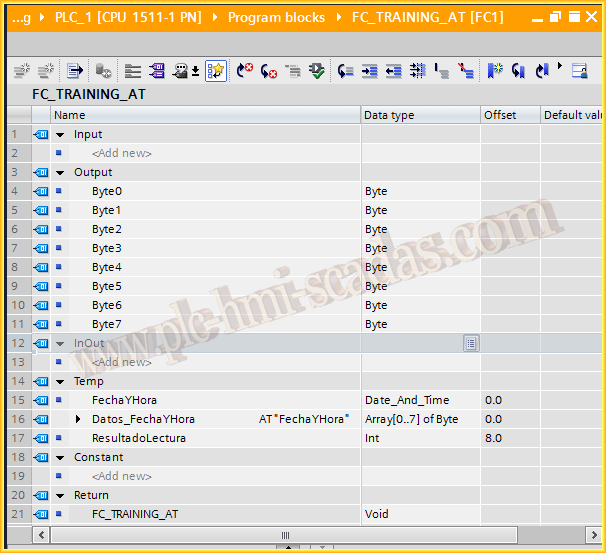Click the purple-striped list icon in toolbar

coord(157,71)
